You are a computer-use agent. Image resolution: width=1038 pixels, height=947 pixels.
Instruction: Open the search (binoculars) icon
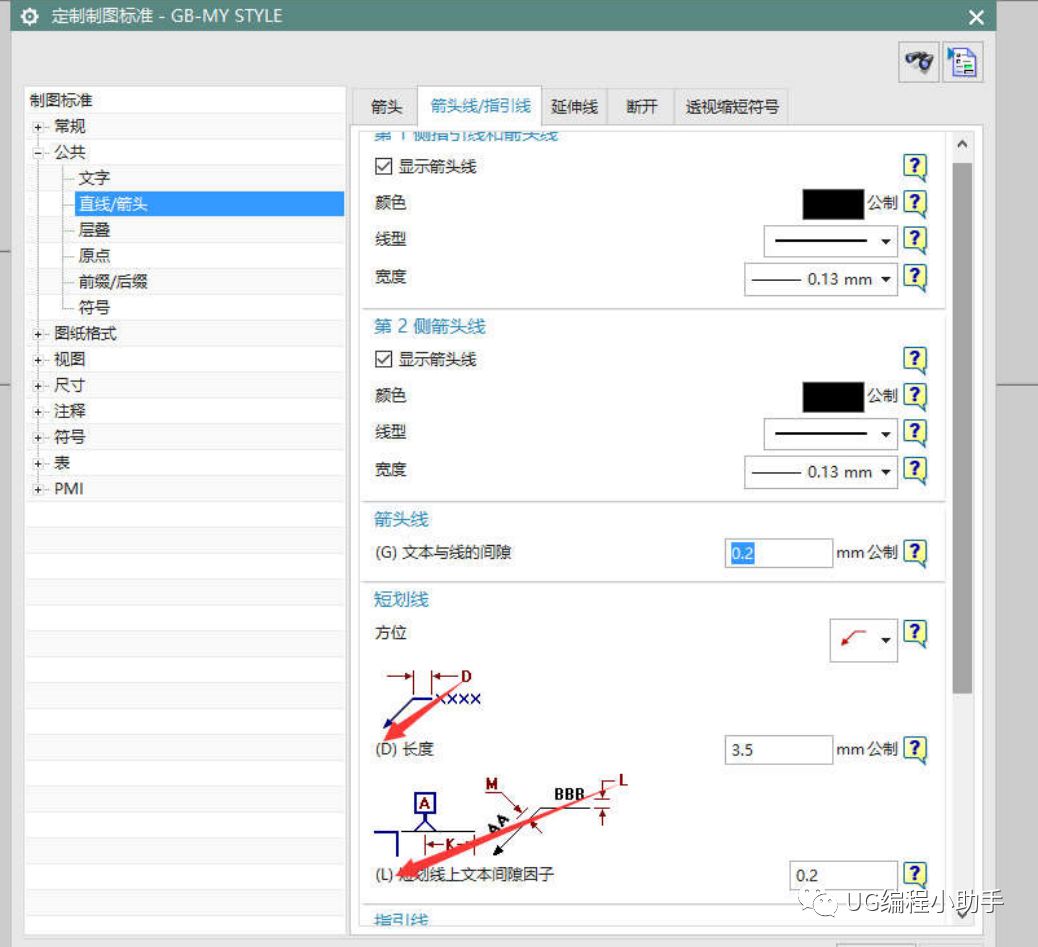click(918, 62)
